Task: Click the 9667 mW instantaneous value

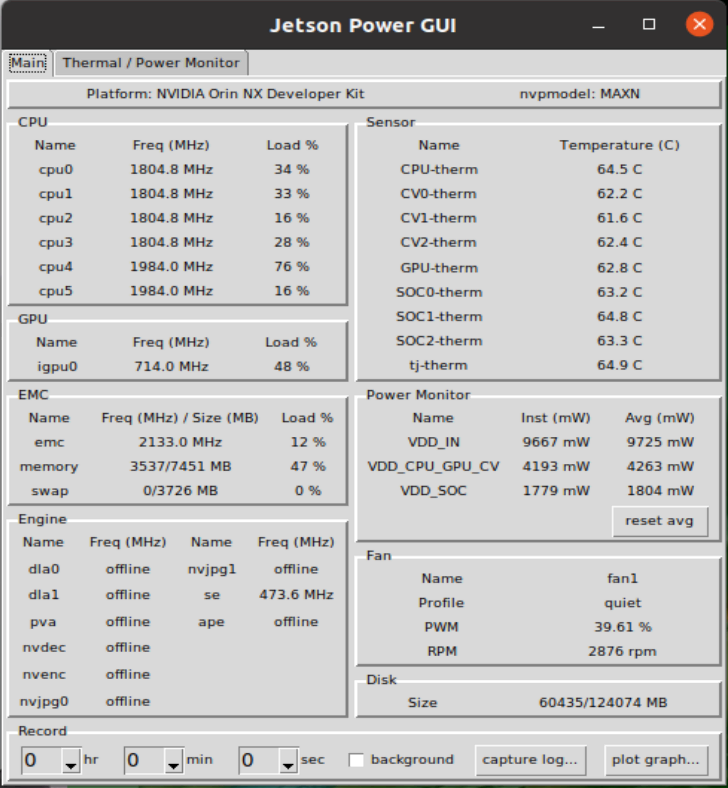Action: (x=556, y=442)
